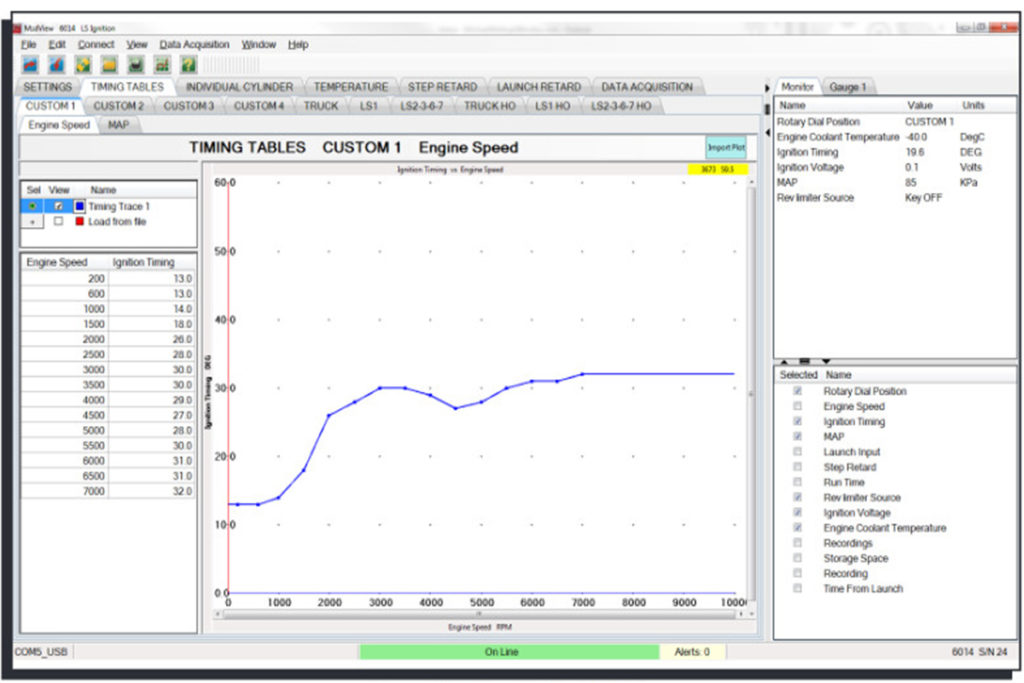Click the green question mark help icon
This screenshot has width=1024, height=683.
click(189, 65)
